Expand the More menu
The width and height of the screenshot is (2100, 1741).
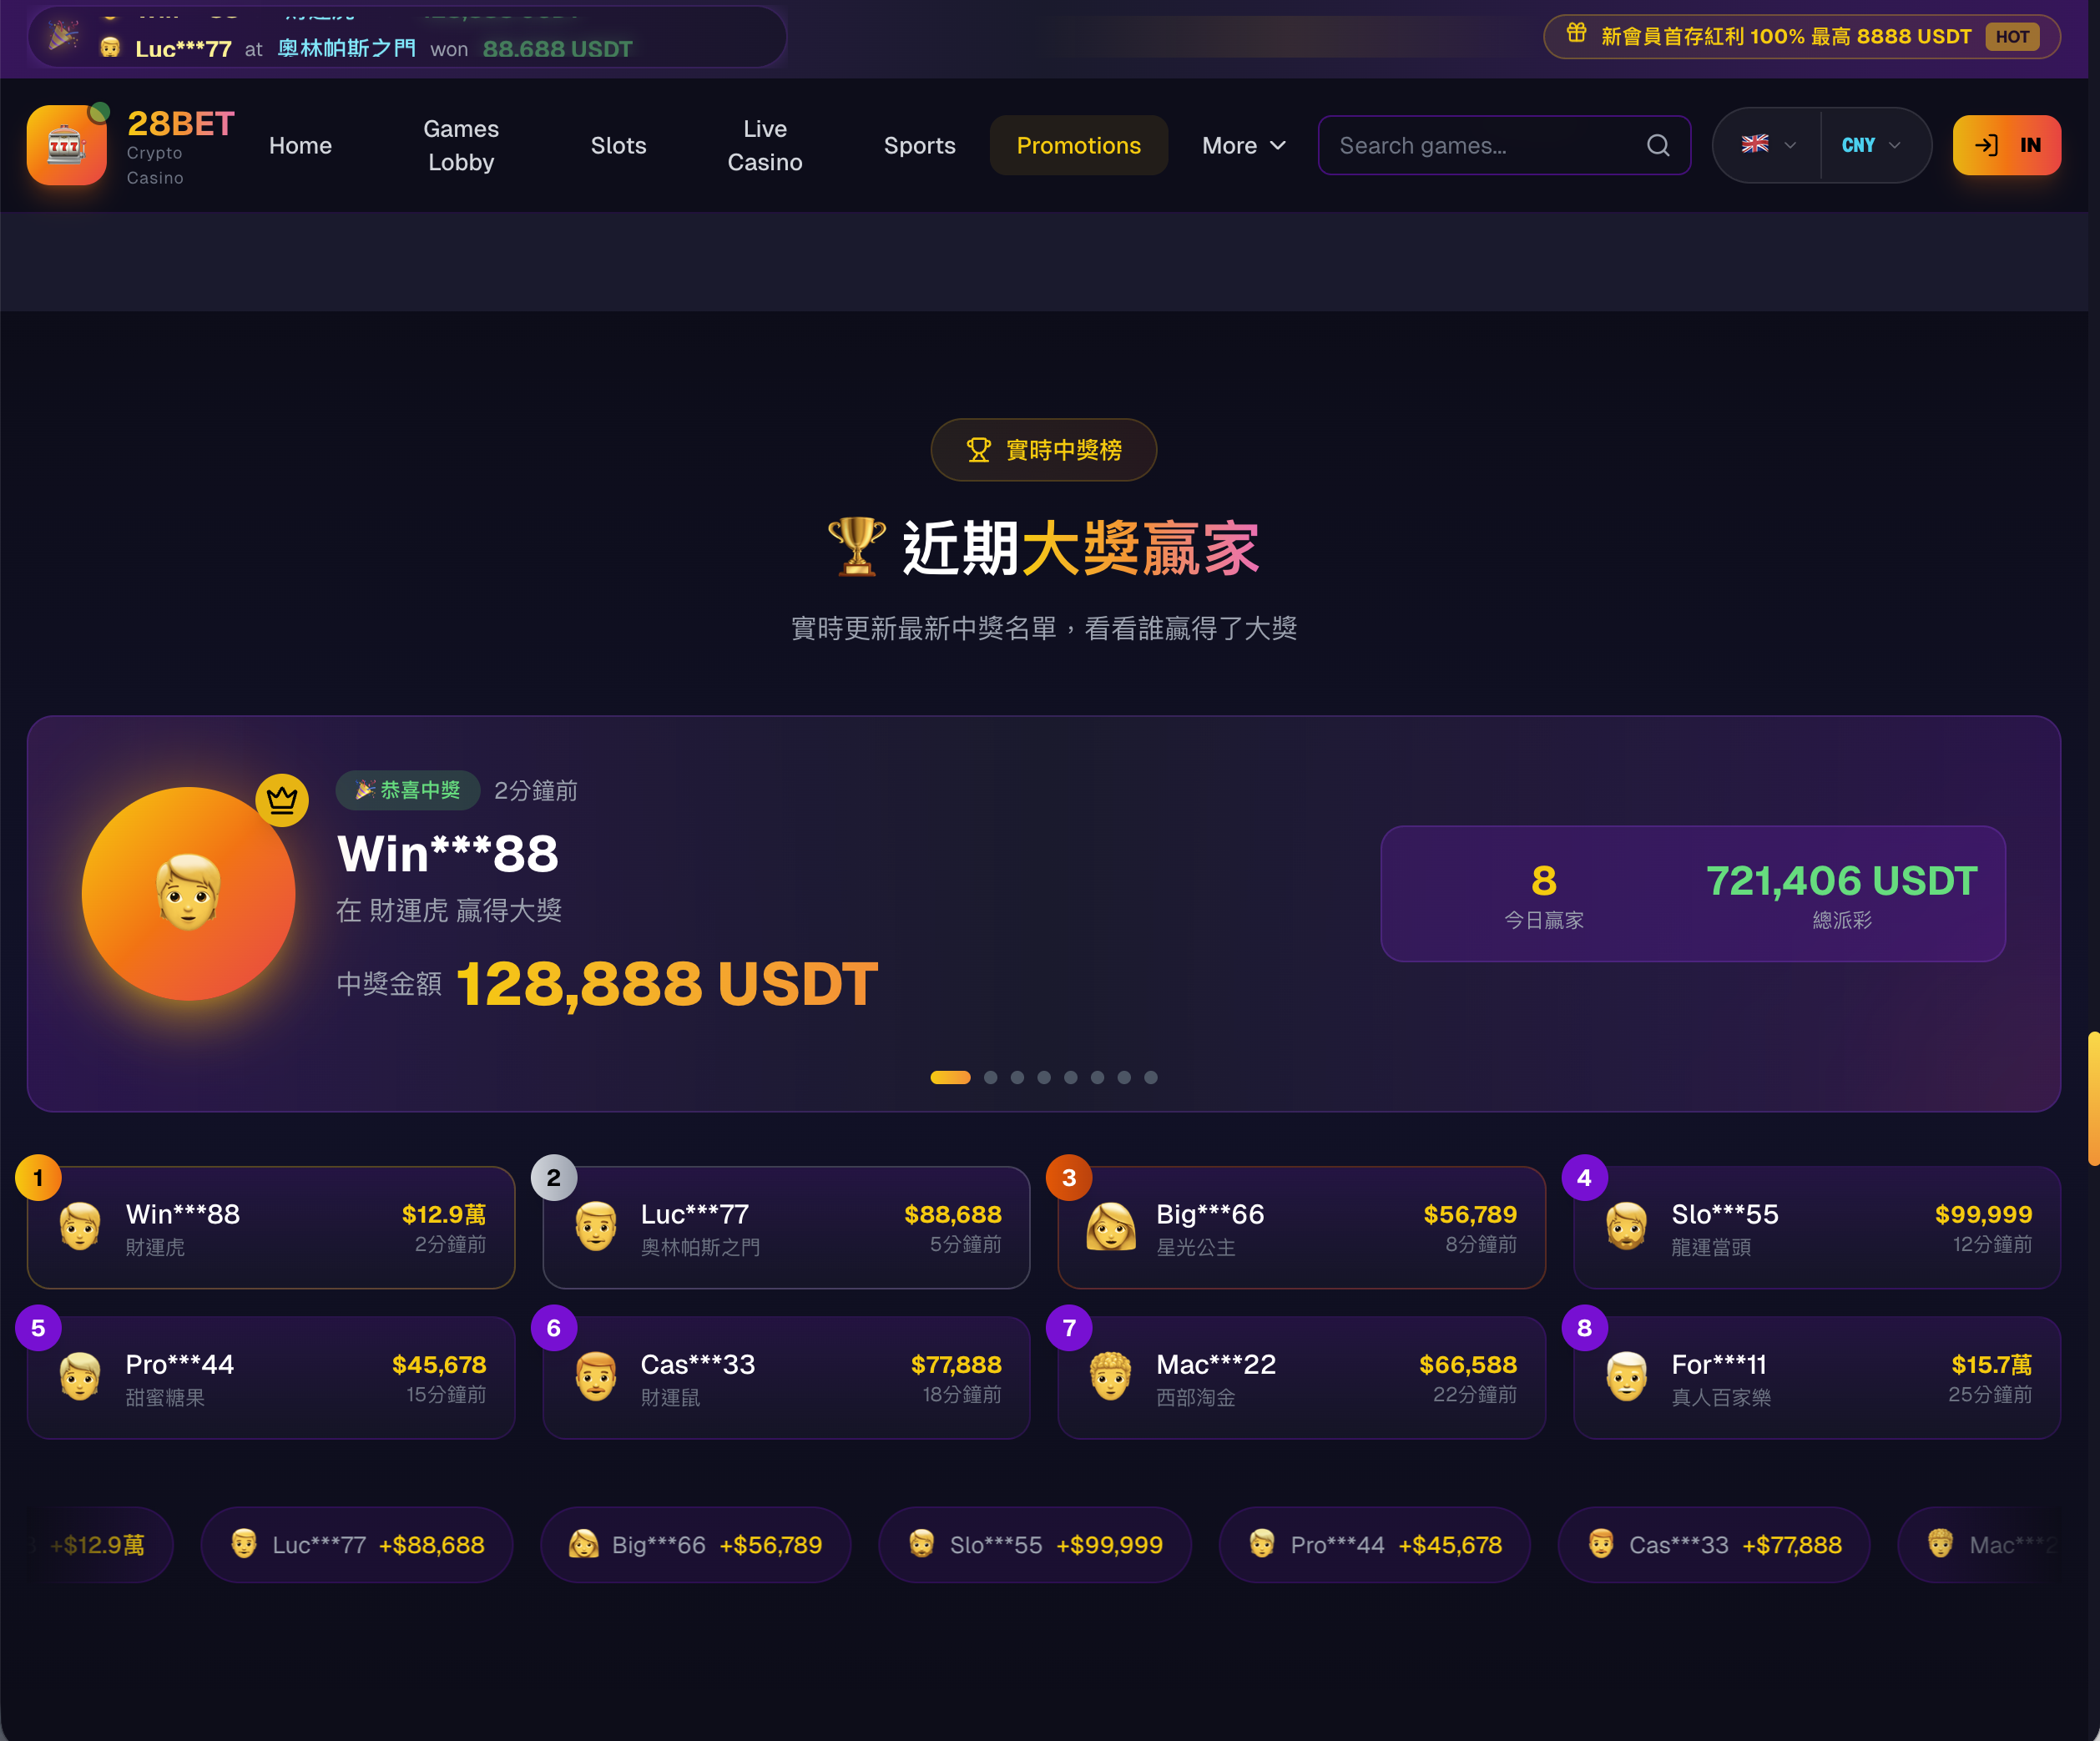[1244, 145]
